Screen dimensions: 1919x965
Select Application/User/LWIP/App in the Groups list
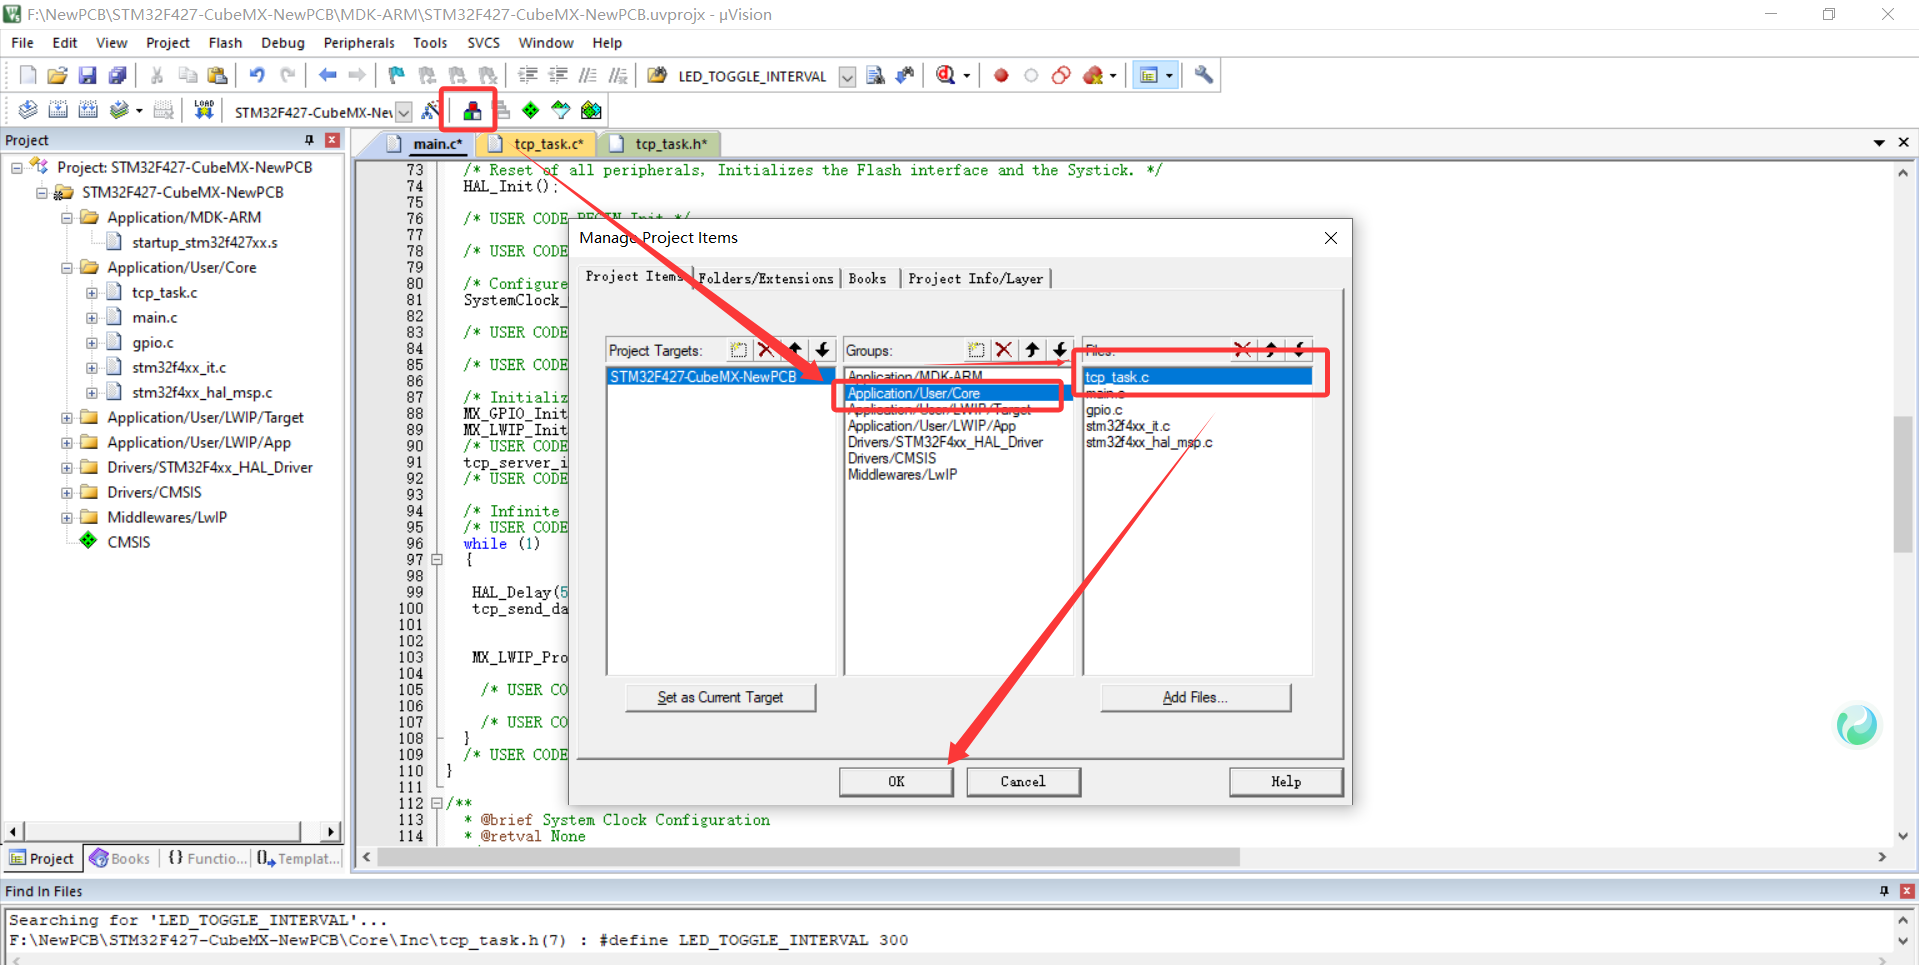click(x=932, y=425)
